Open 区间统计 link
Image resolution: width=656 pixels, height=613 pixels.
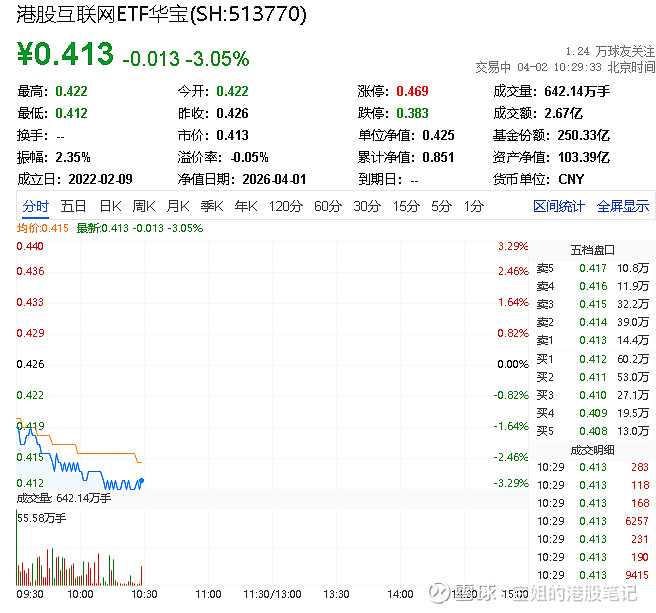coord(559,206)
